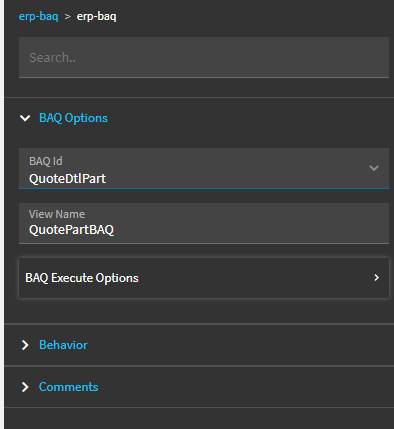The image size is (394, 429).
Task: Select the current erp-baq breadcrumb text
Action: pyautogui.click(x=96, y=16)
